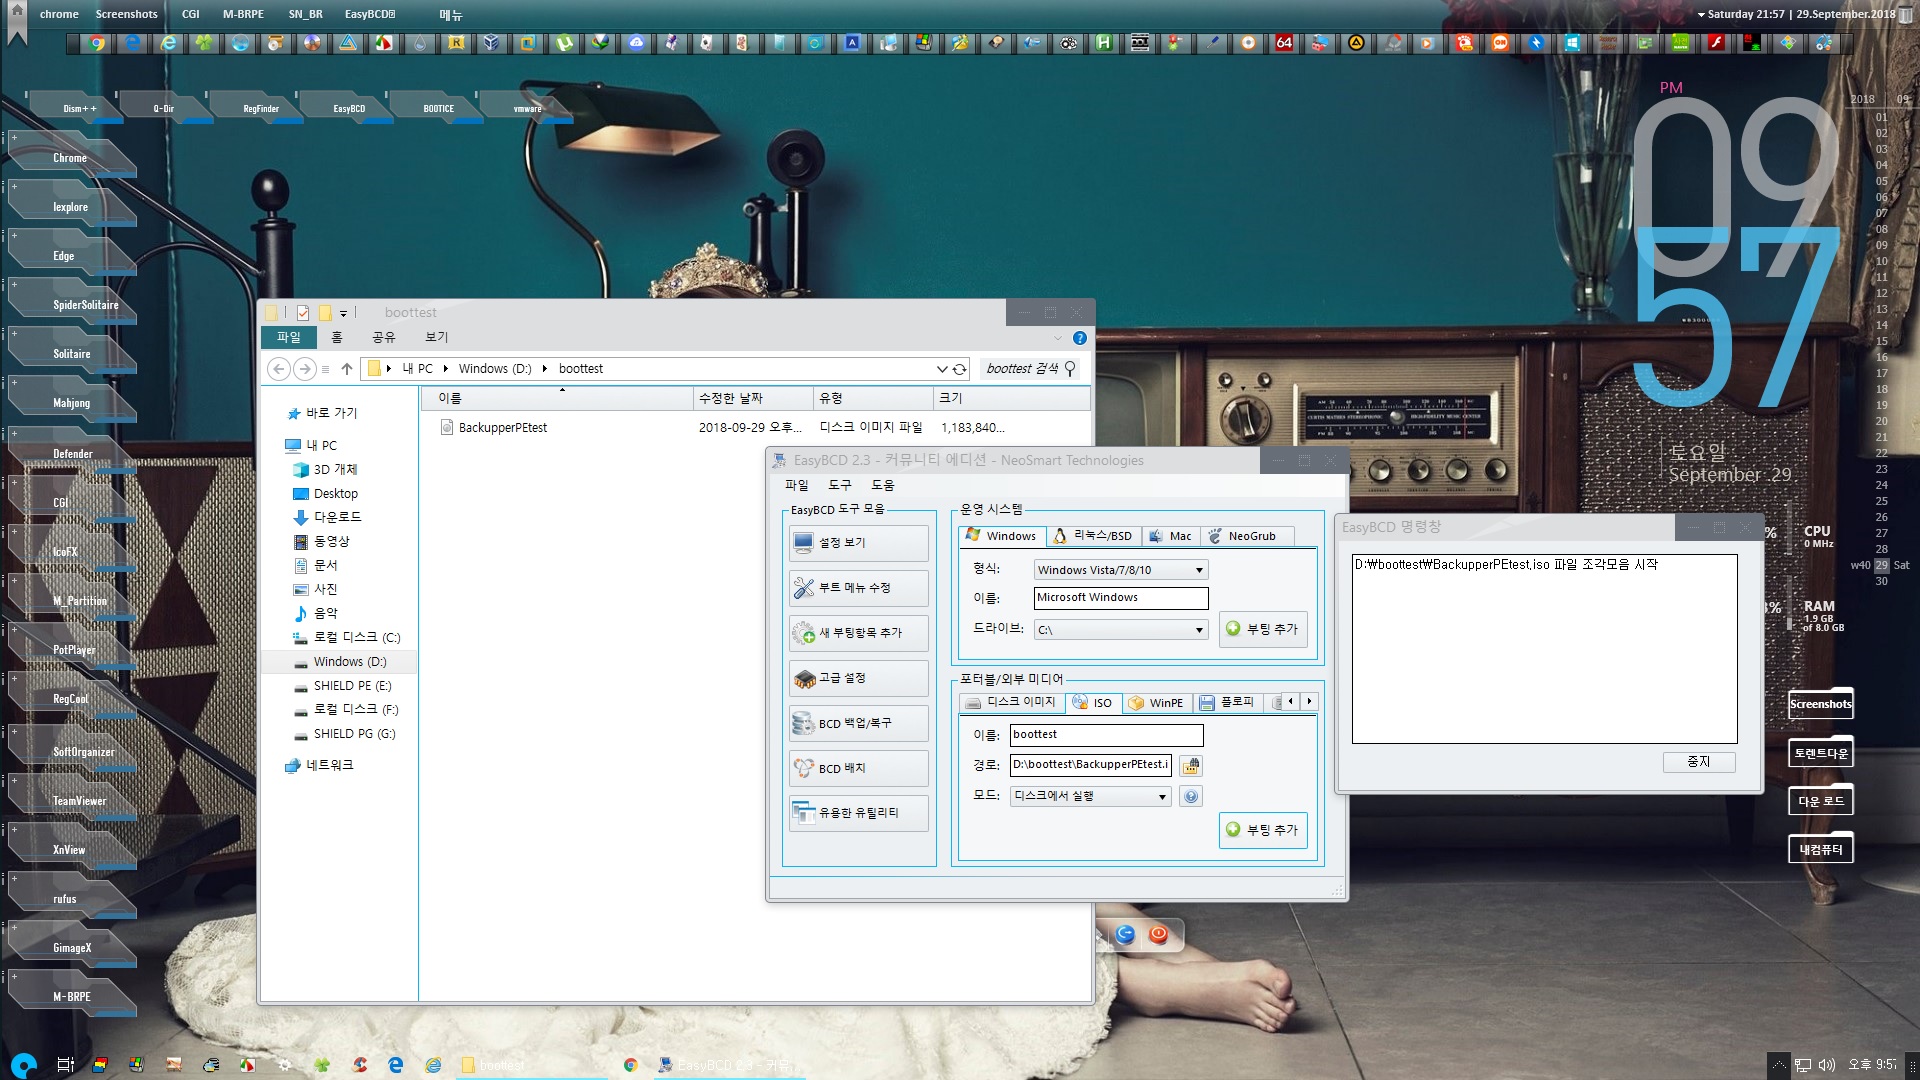Open the 형식 OS type dropdown
Image resolution: width=1920 pixels, height=1080 pixels.
click(x=1121, y=570)
